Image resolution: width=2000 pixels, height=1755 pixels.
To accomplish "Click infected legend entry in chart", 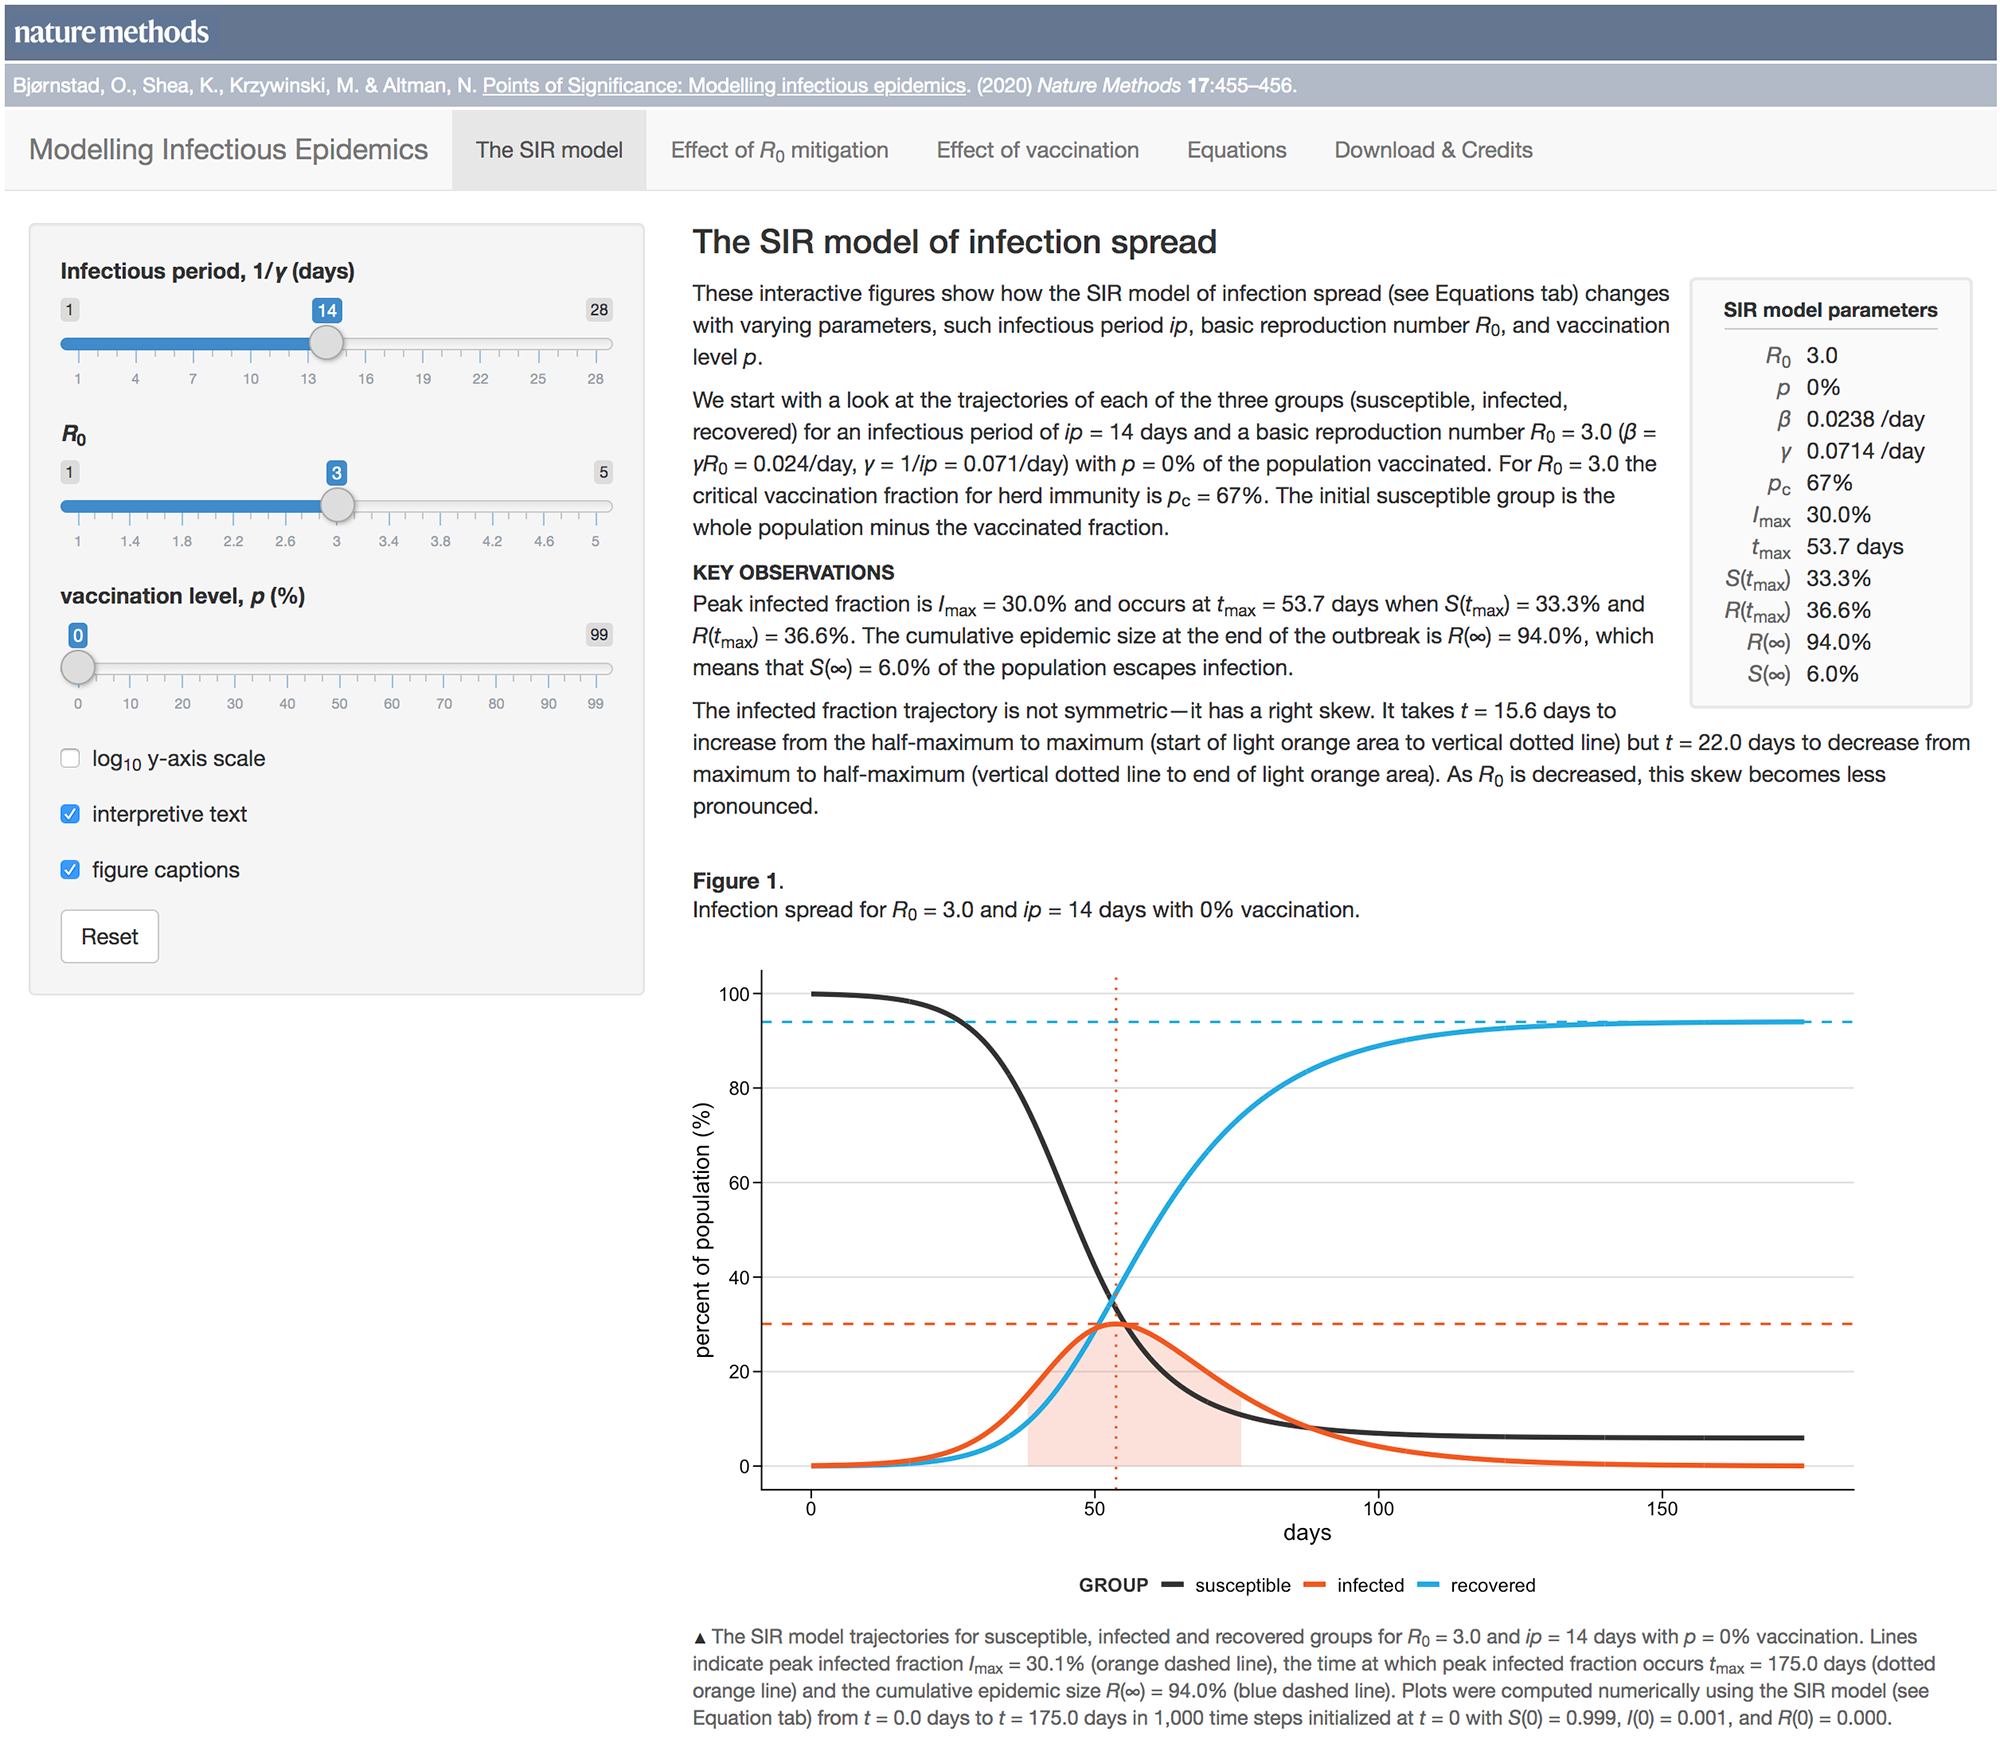I will click(1369, 1585).
